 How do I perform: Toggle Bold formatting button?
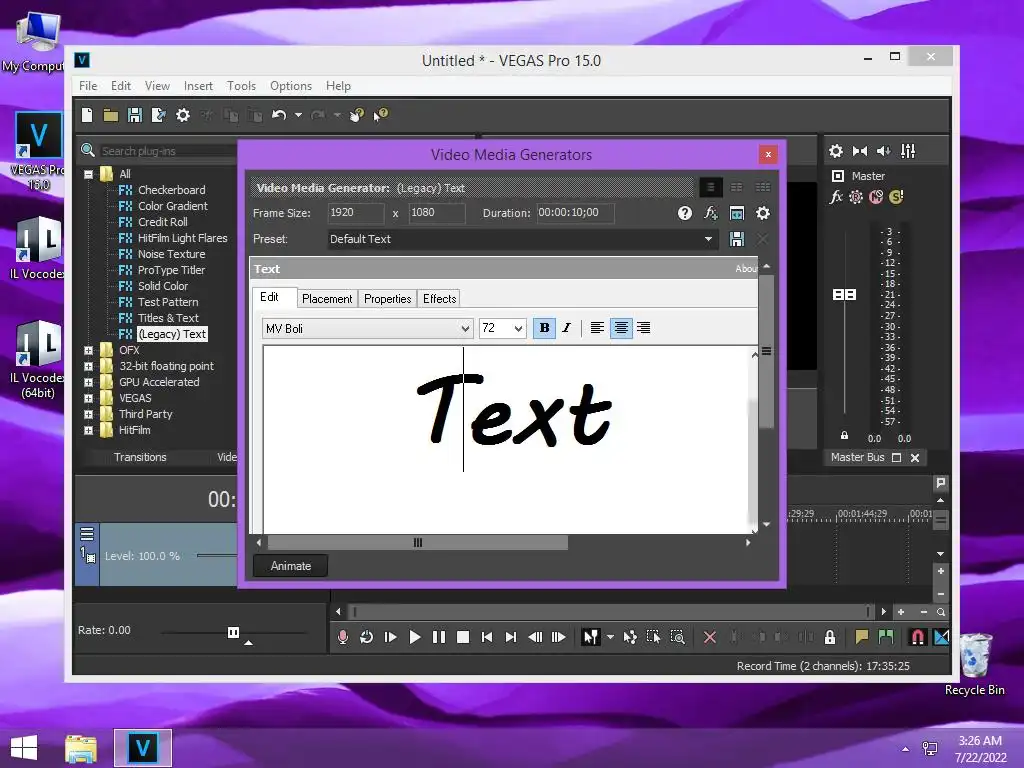click(x=544, y=328)
